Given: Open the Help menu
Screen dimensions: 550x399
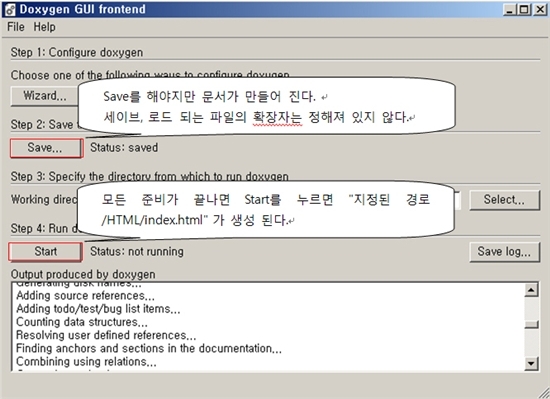Looking at the screenshot, I should (x=45, y=27).
